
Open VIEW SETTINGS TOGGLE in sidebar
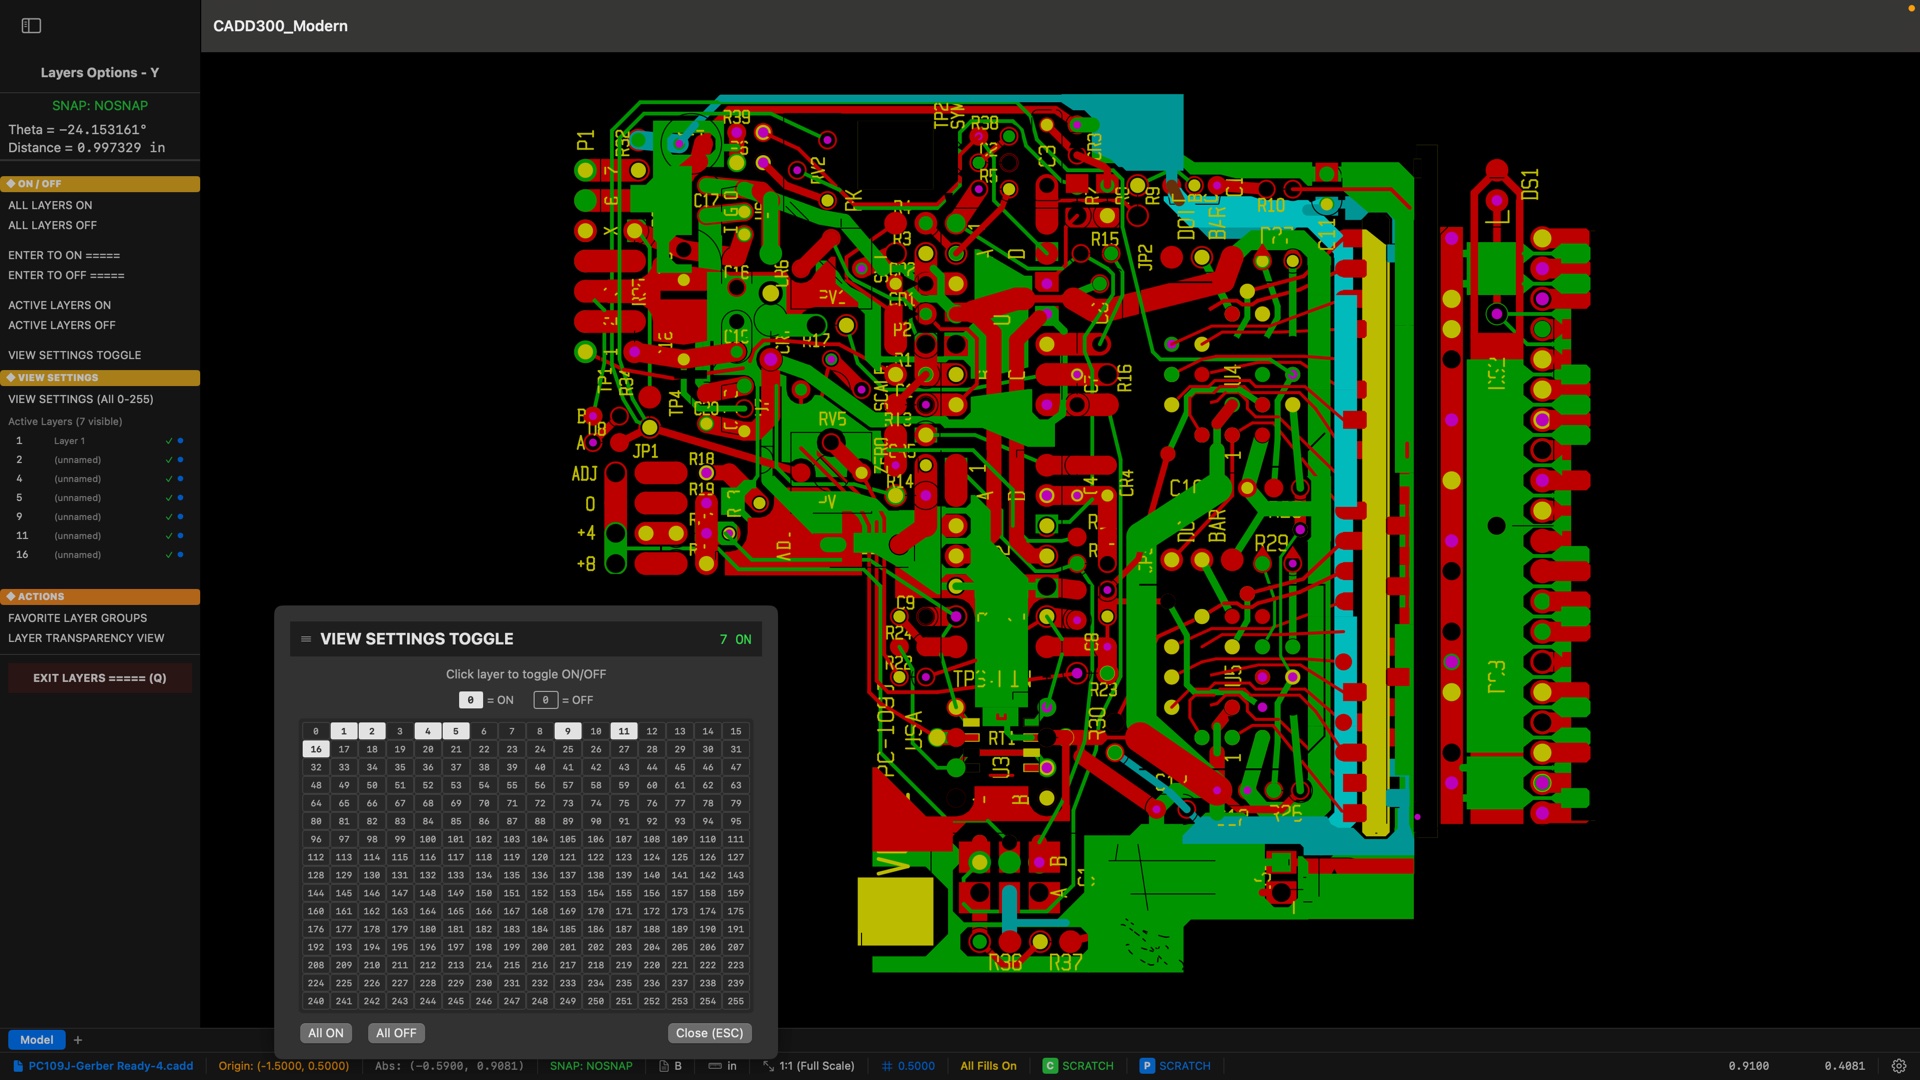[75, 355]
